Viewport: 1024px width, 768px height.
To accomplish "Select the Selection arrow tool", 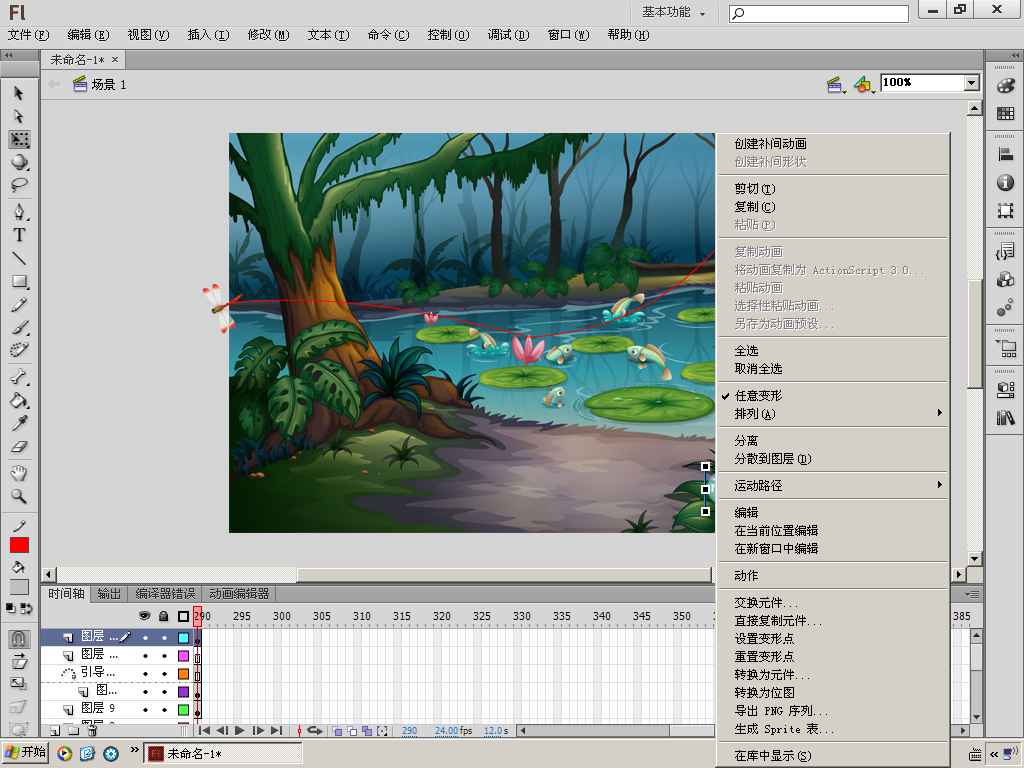I will point(19,93).
